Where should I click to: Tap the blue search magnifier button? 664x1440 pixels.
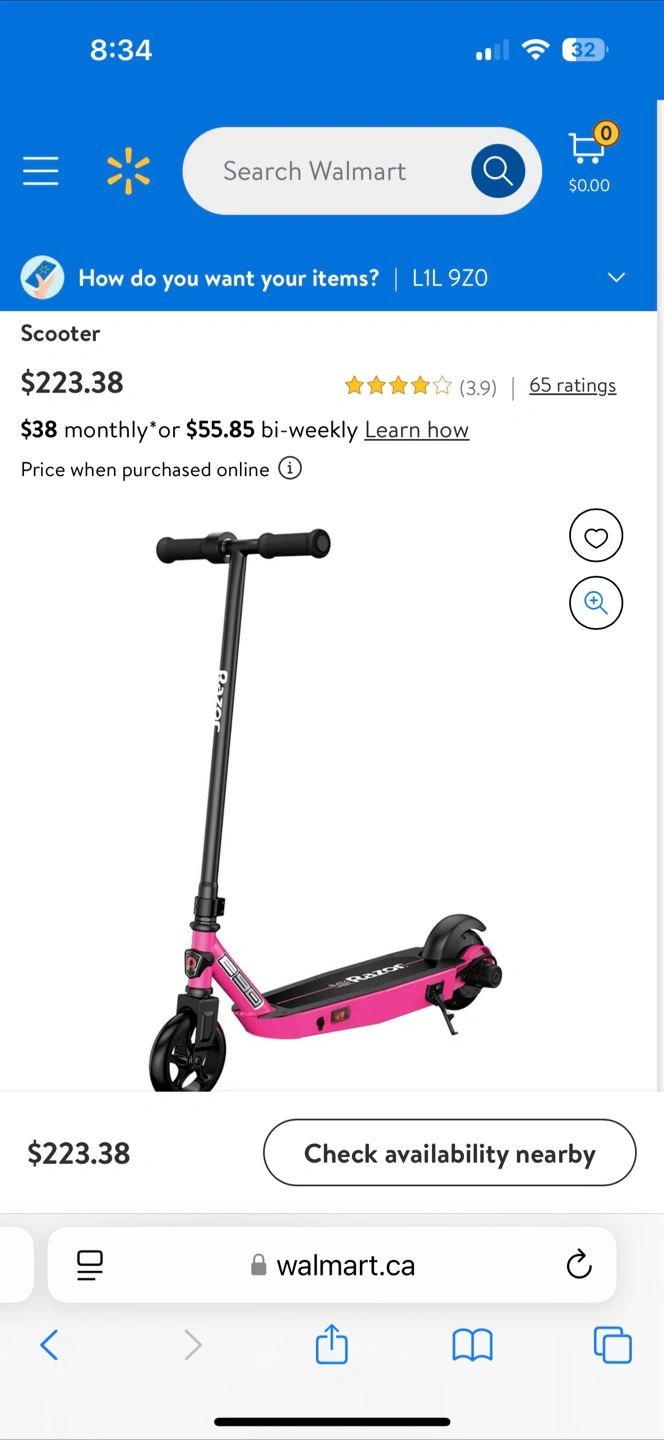(x=498, y=171)
